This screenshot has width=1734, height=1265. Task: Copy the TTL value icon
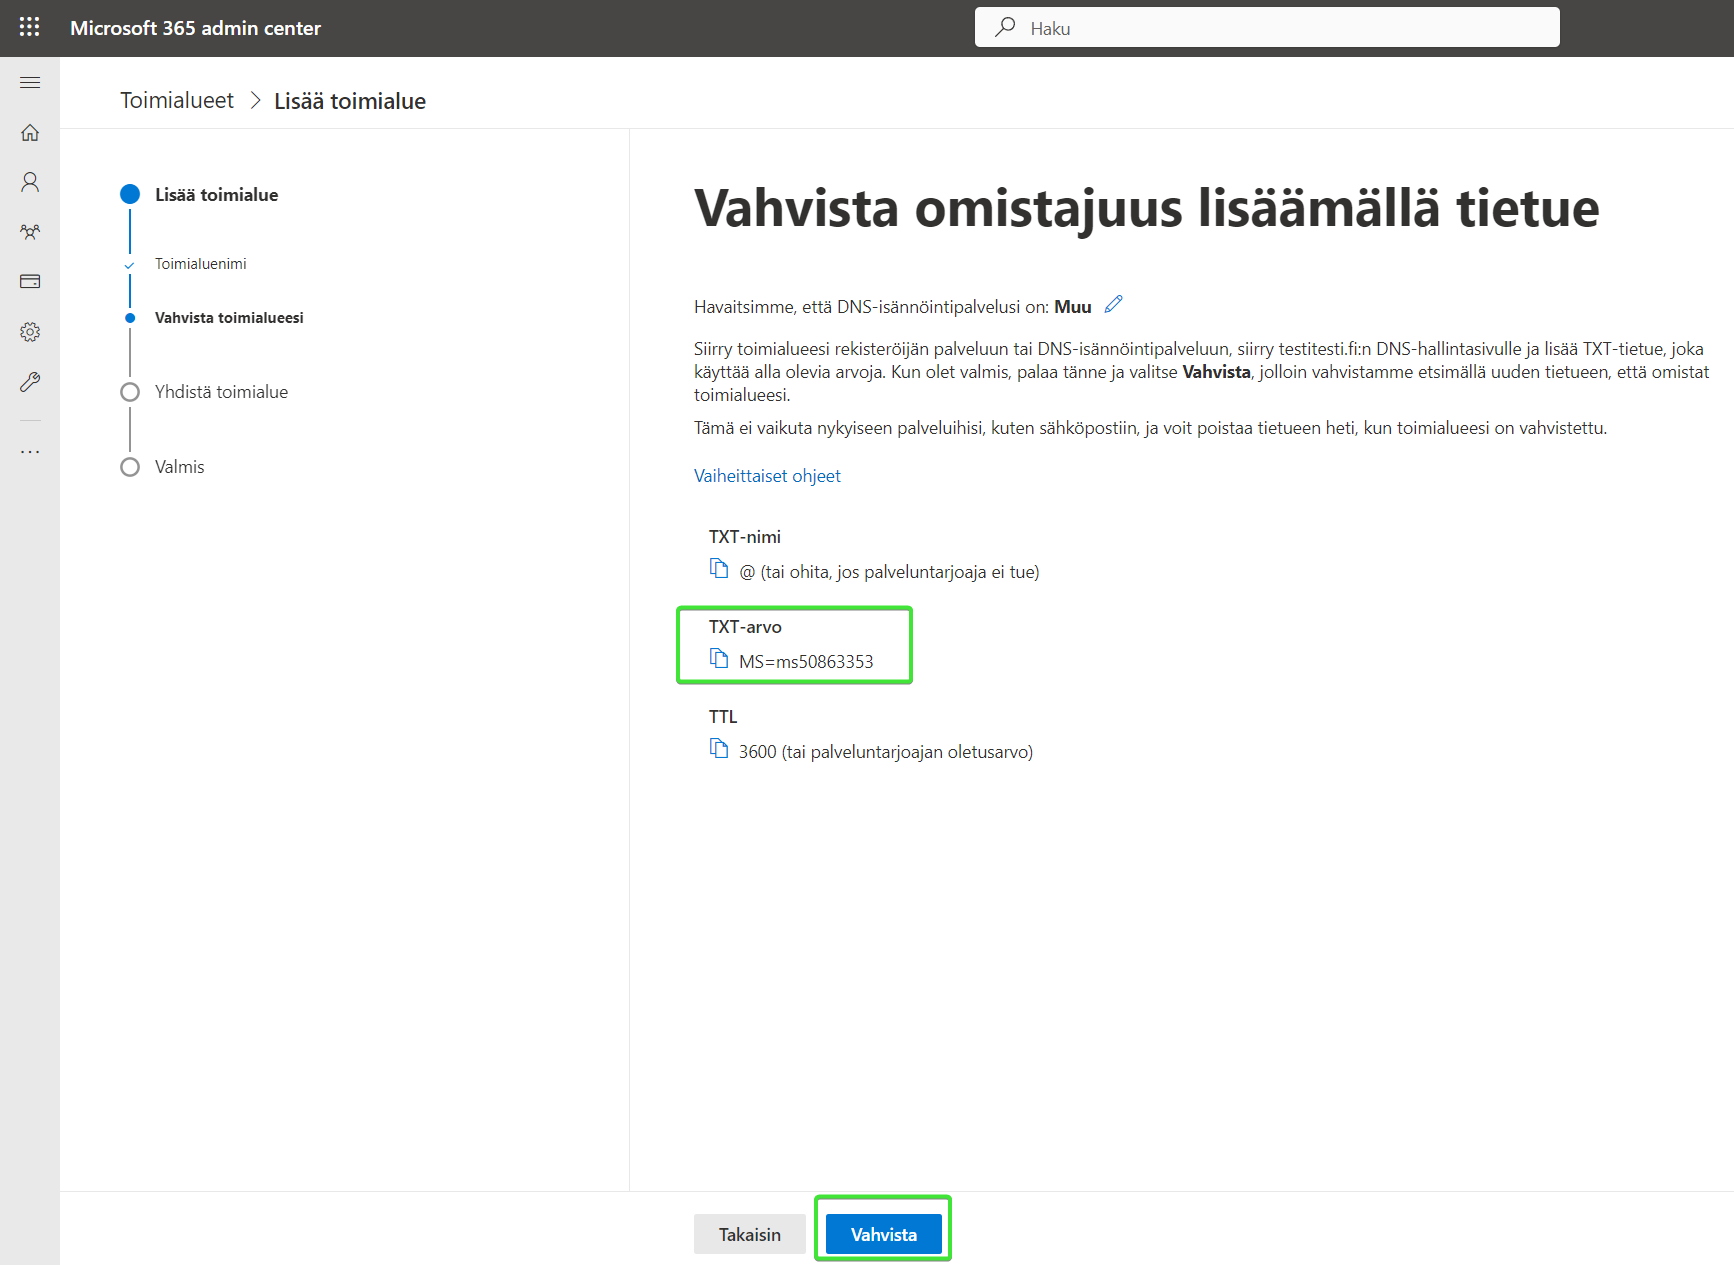[x=719, y=749]
